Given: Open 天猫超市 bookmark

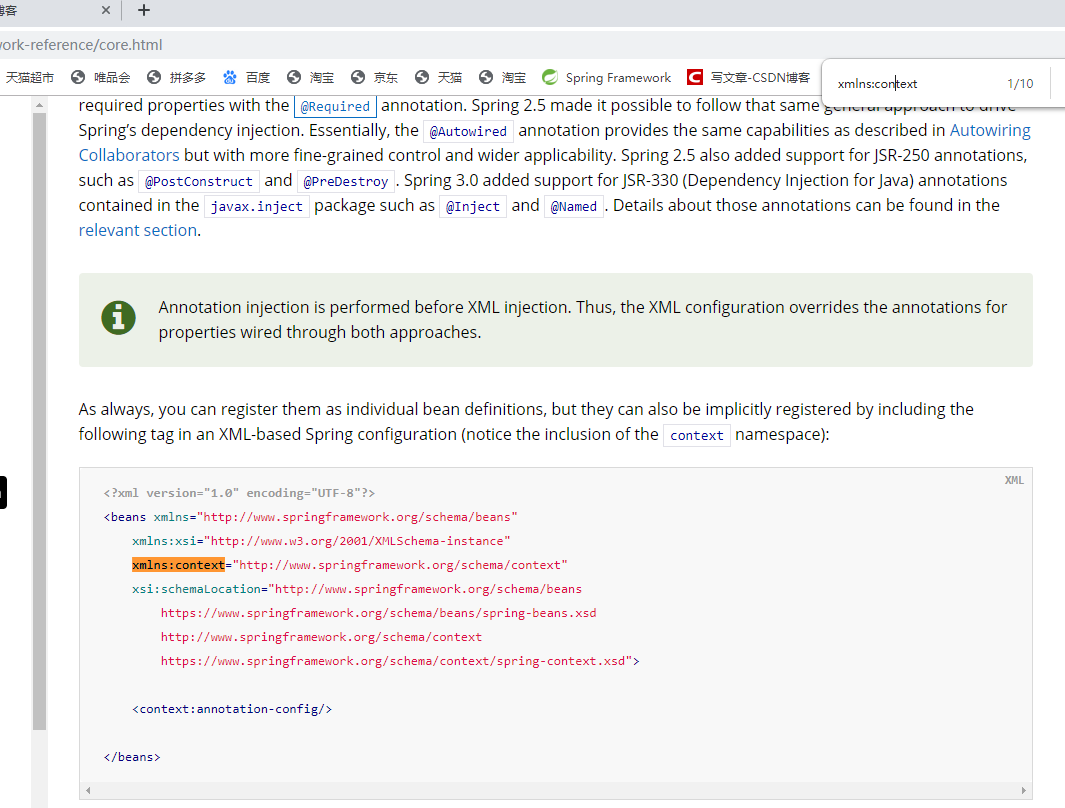Looking at the screenshot, I should [29, 77].
